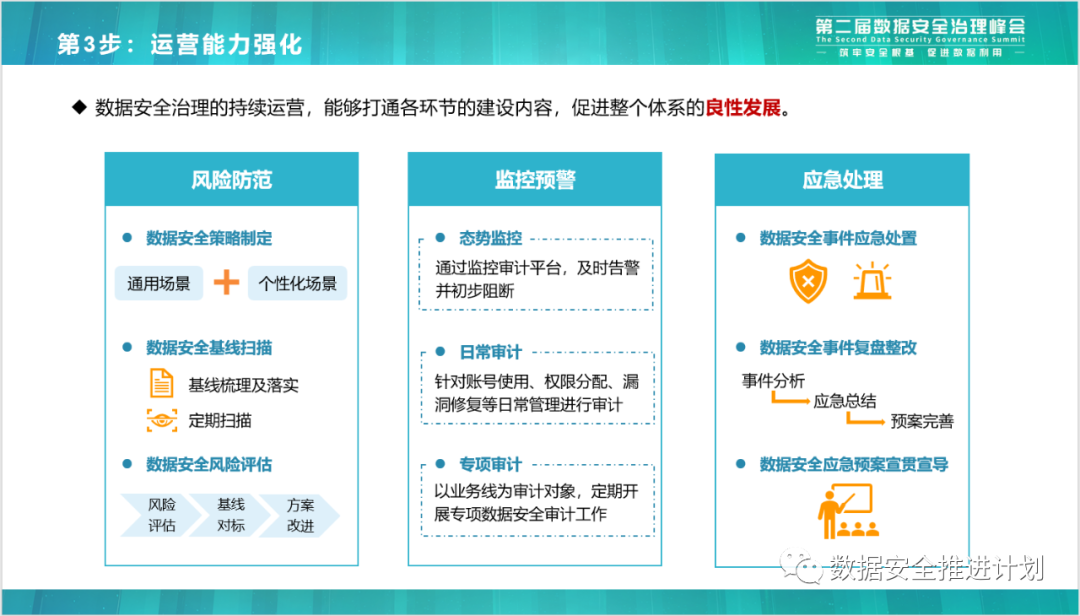Screen dimensions: 1080x616
Task: Click the 专项审计 heading
Action: tap(490, 464)
